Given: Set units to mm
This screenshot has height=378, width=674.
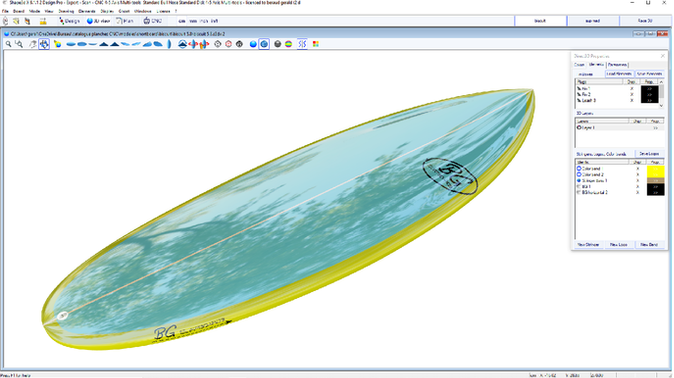Looking at the screenshot, I should 193,21.
